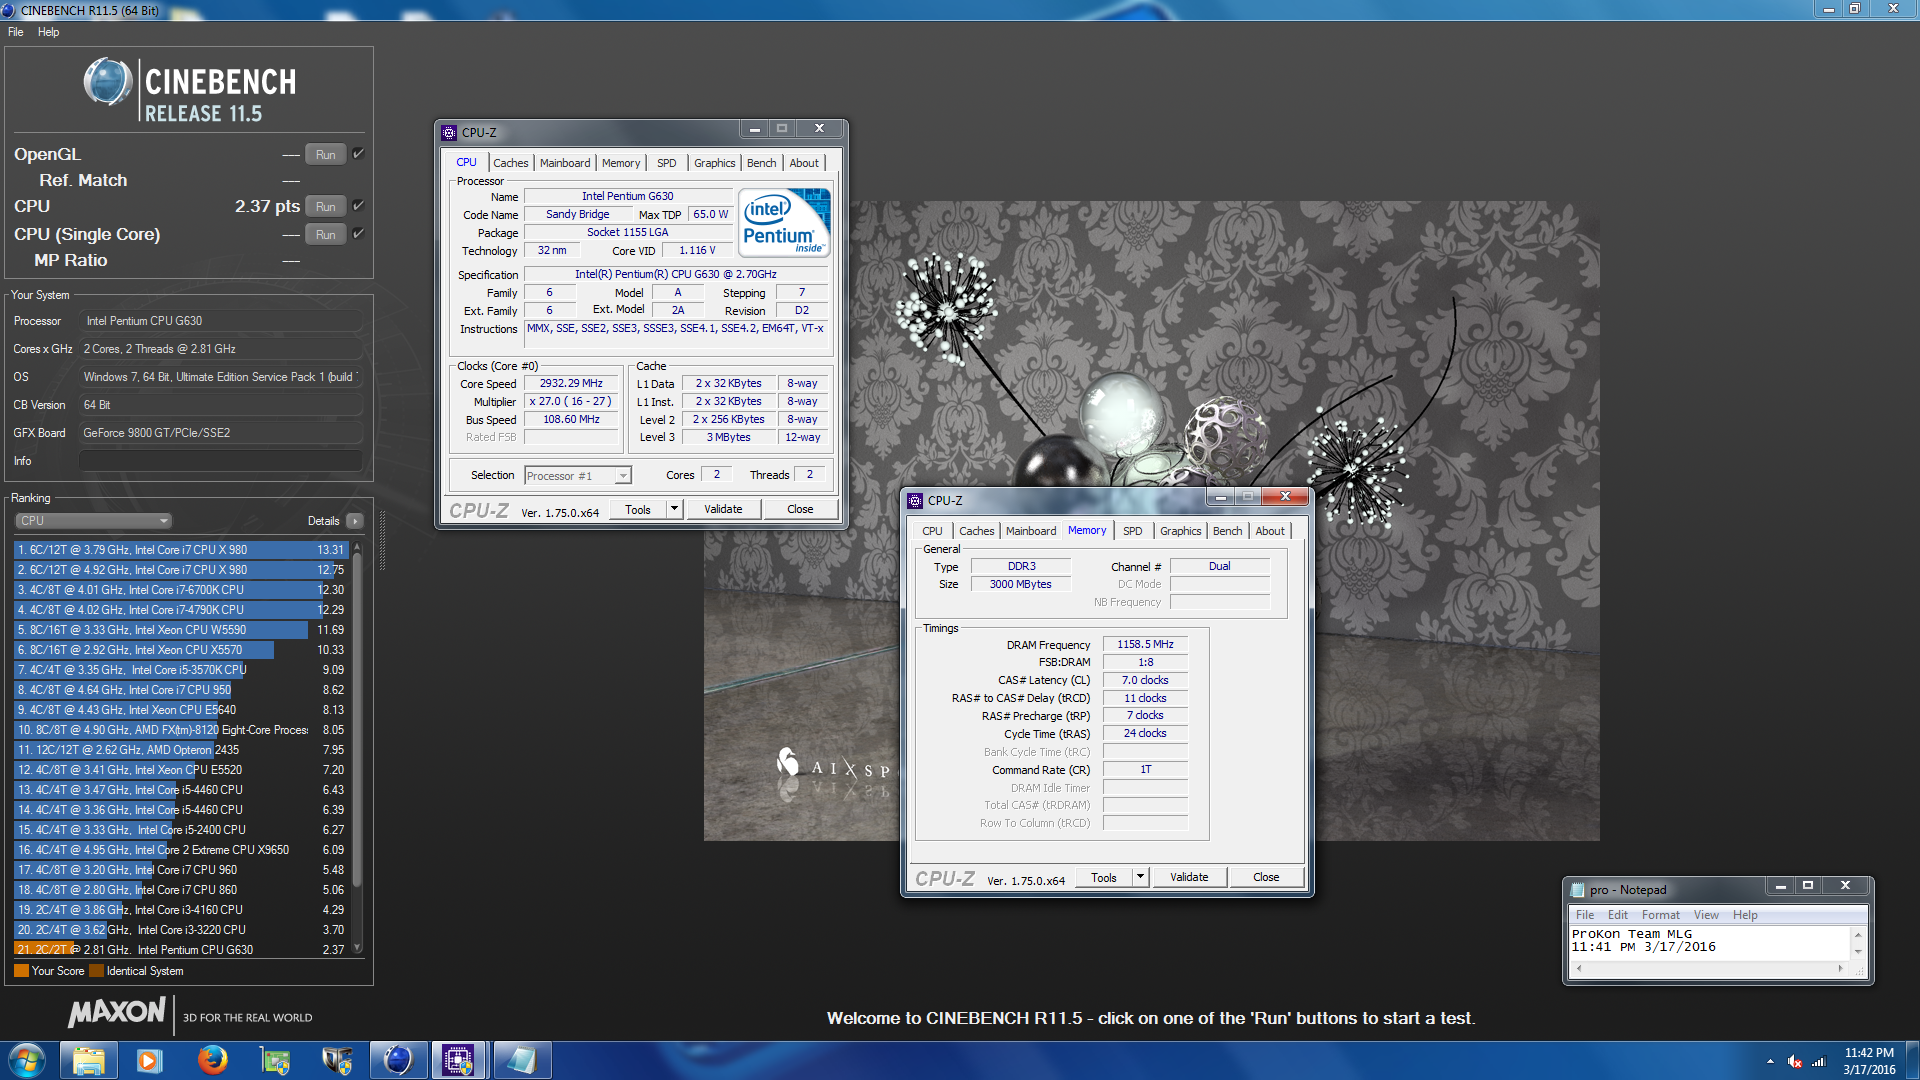Click the Notepad horizontal scrollbar
Screen dimensions: 1920x1080
coord(1709,968)
